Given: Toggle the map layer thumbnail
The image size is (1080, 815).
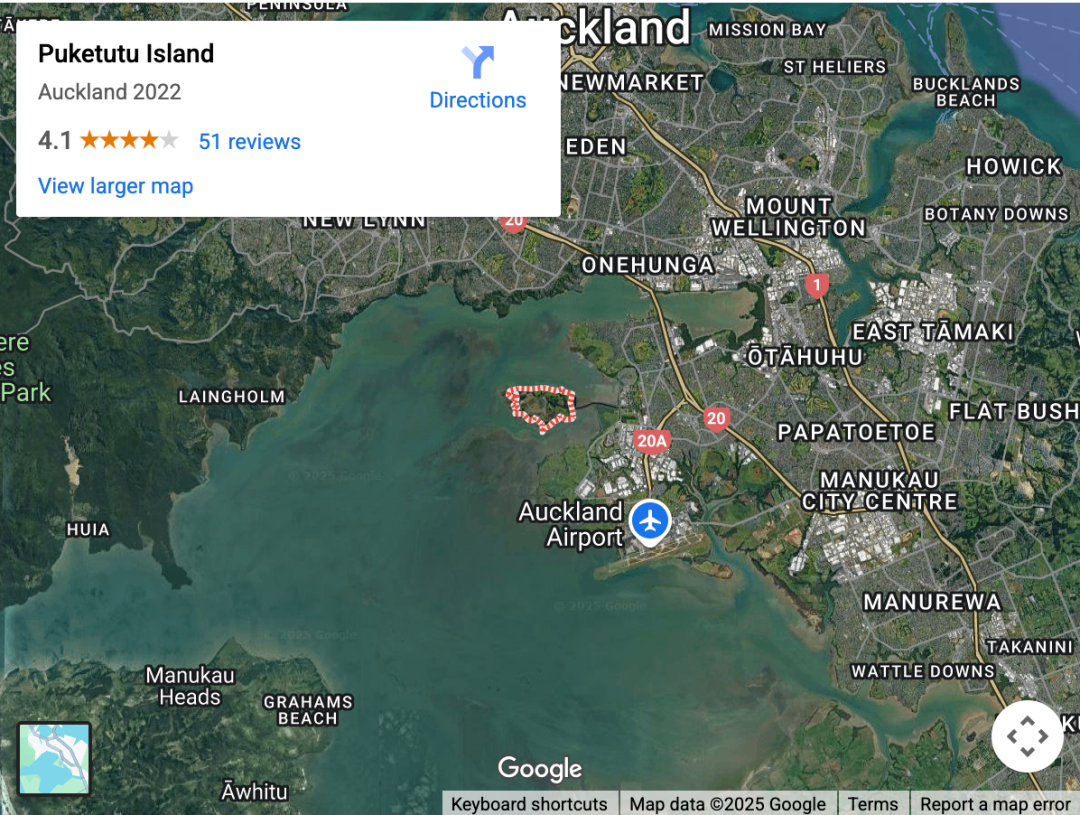Looking at the screenshot, I should [54, 759].
